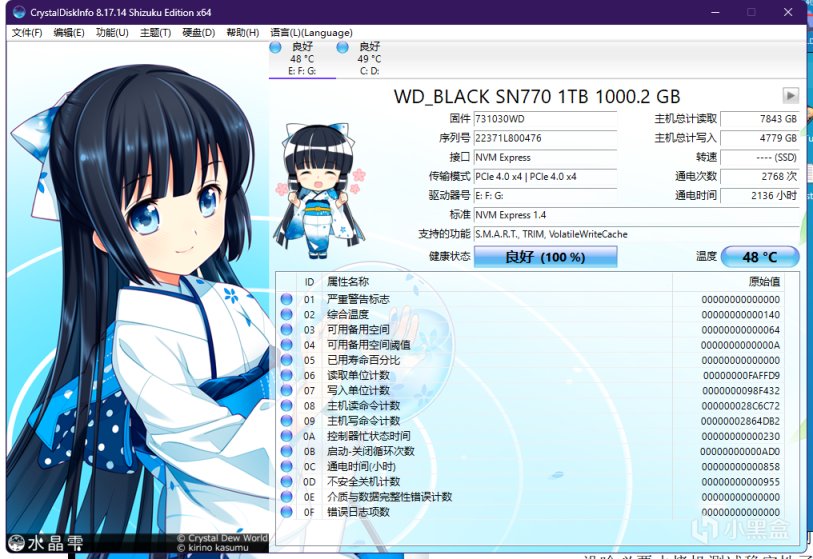The width and height of the screenshot is (813, 559).
Task: Click the host total writes value 4779 GB
Action: [x=760, y=138]
